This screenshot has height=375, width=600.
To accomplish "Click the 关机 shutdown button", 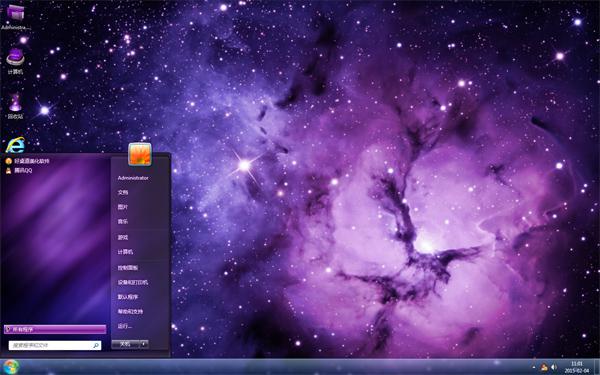I will coord(125,344).
